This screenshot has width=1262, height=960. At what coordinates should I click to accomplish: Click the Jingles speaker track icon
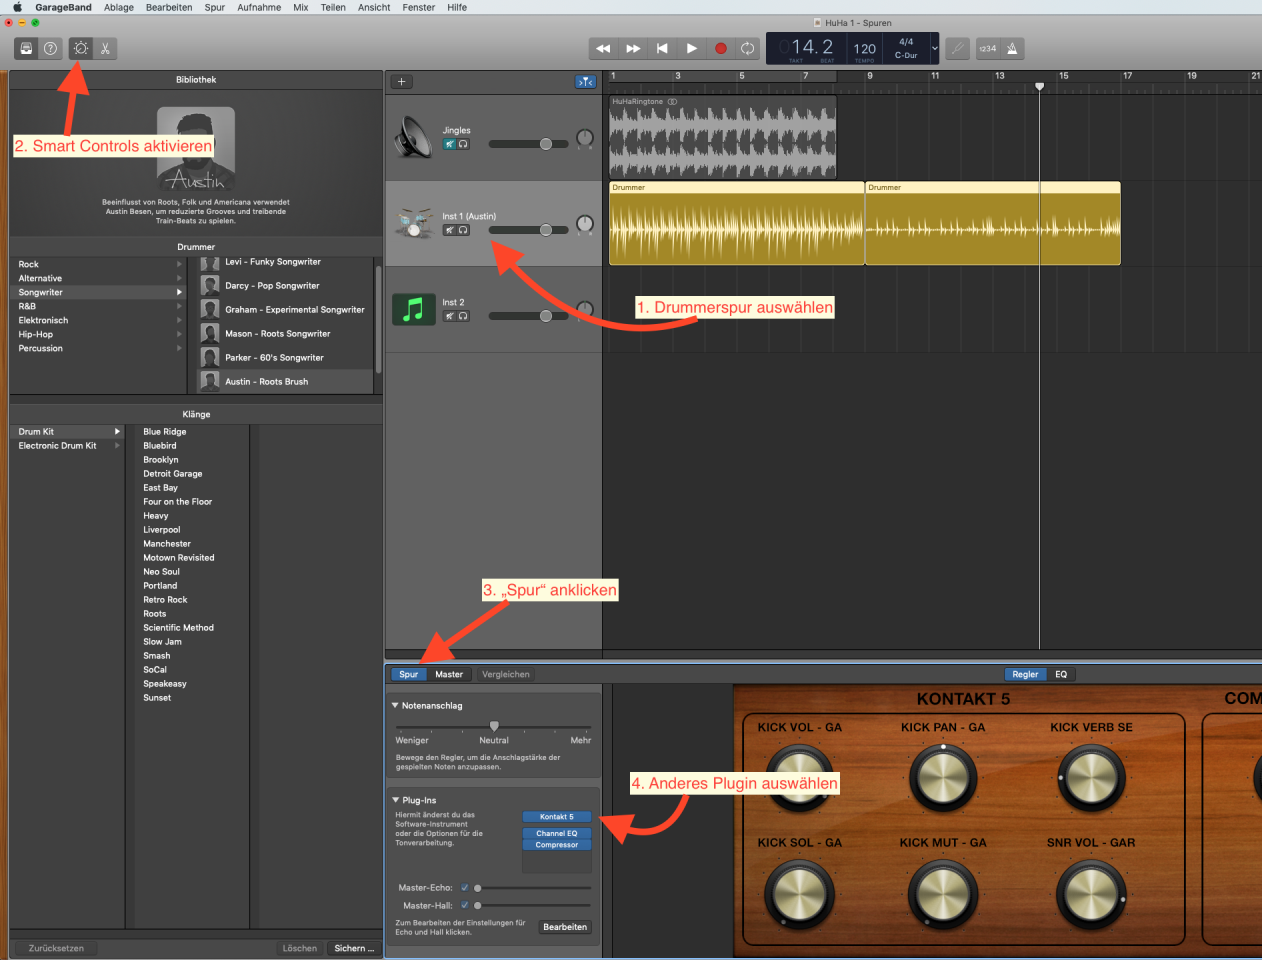pos(413,137)
